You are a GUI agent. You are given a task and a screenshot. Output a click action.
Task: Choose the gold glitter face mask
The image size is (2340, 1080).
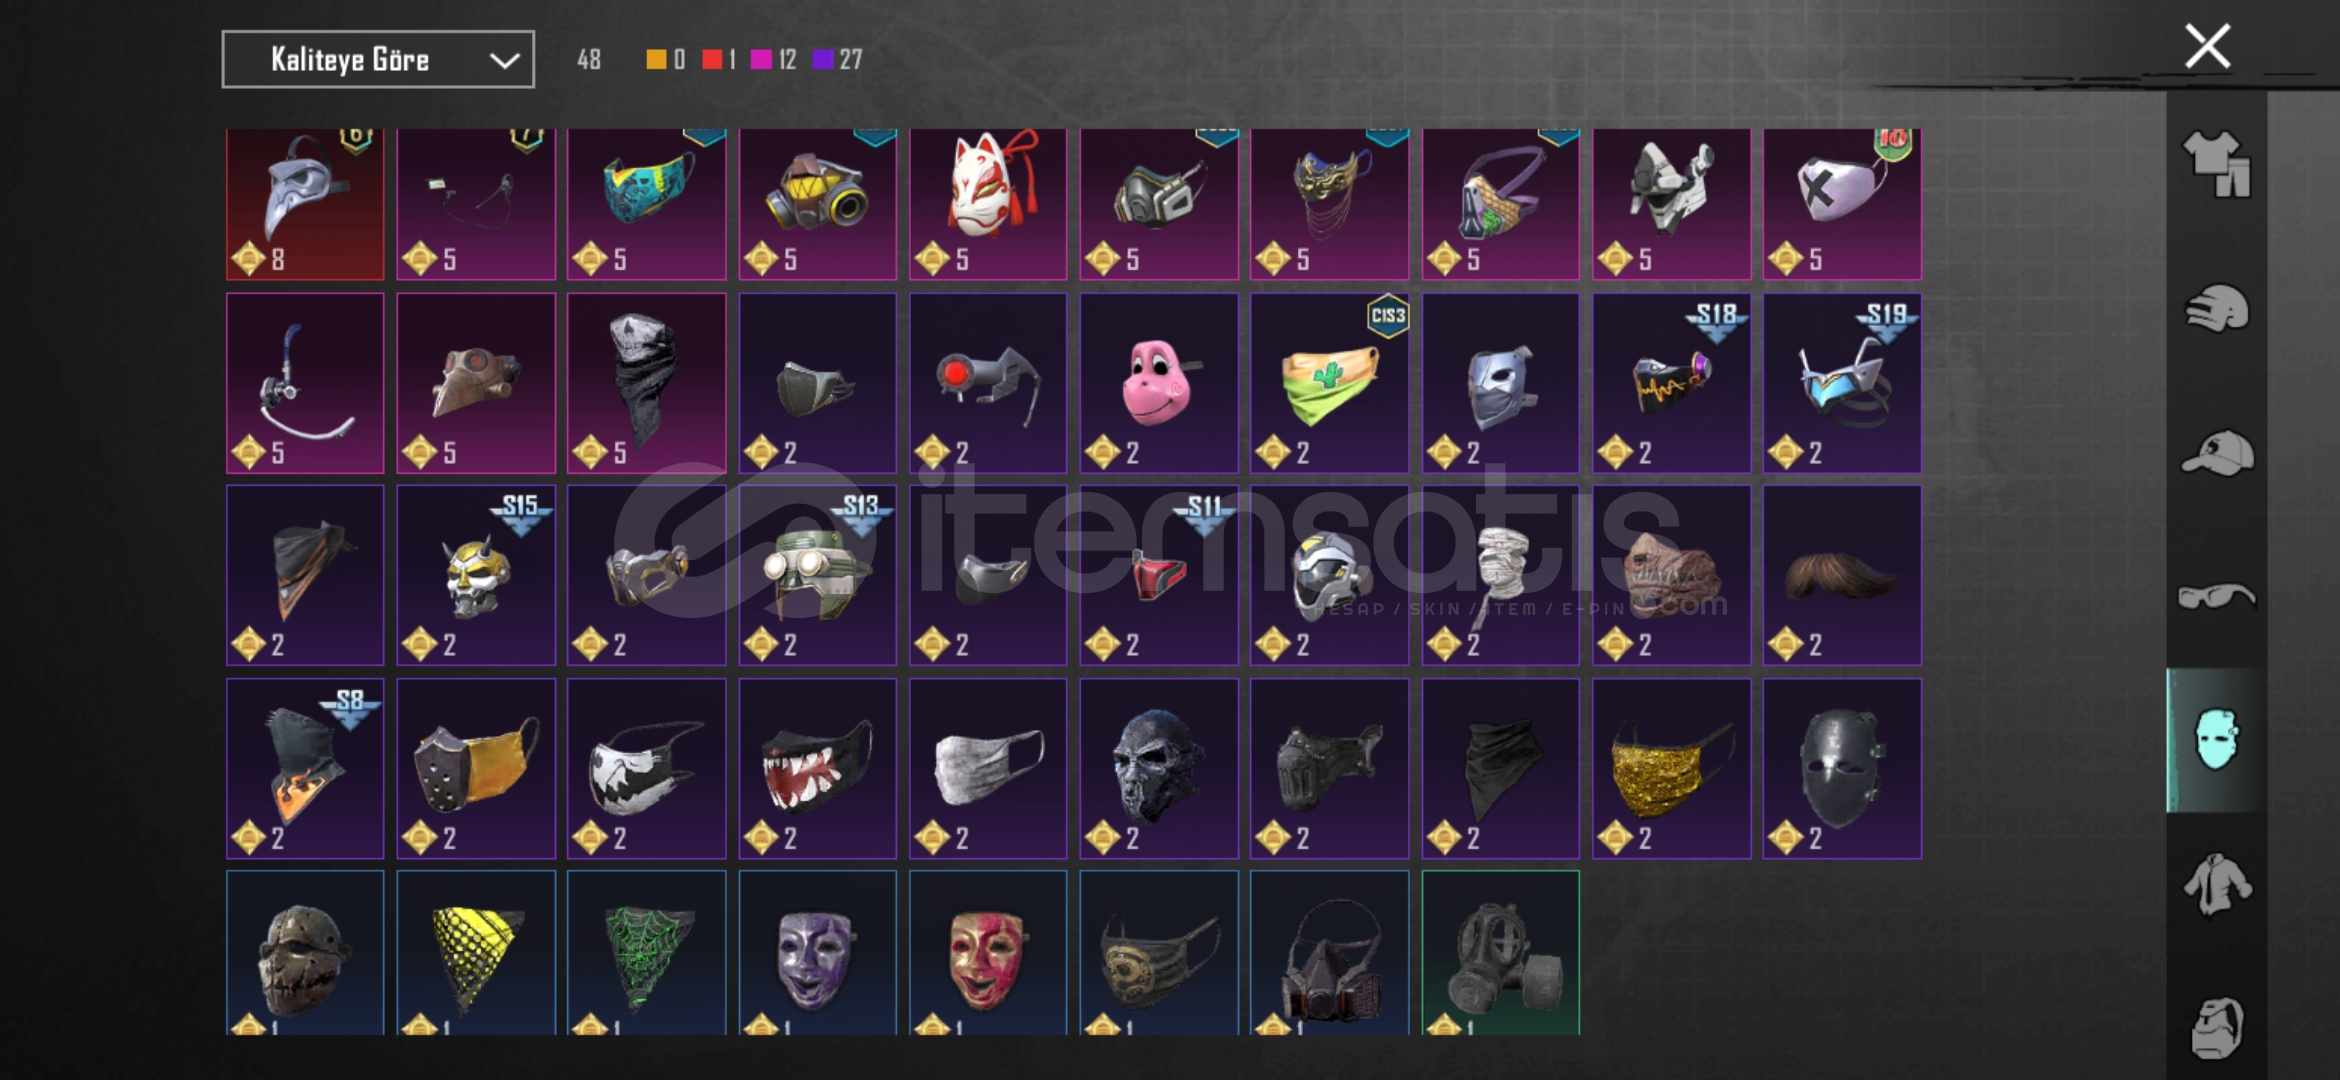tap(1671, 768)
